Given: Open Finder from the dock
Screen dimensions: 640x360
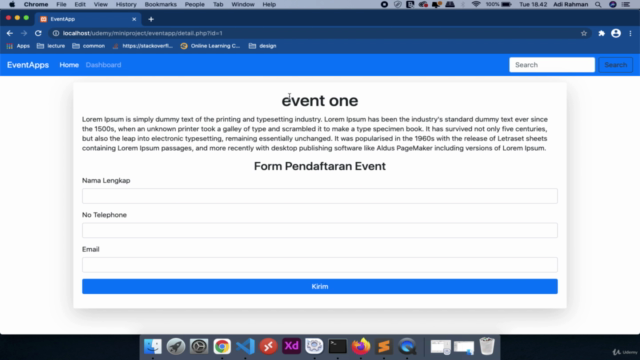Looking at the screenshot, I should tap(153, 347).
